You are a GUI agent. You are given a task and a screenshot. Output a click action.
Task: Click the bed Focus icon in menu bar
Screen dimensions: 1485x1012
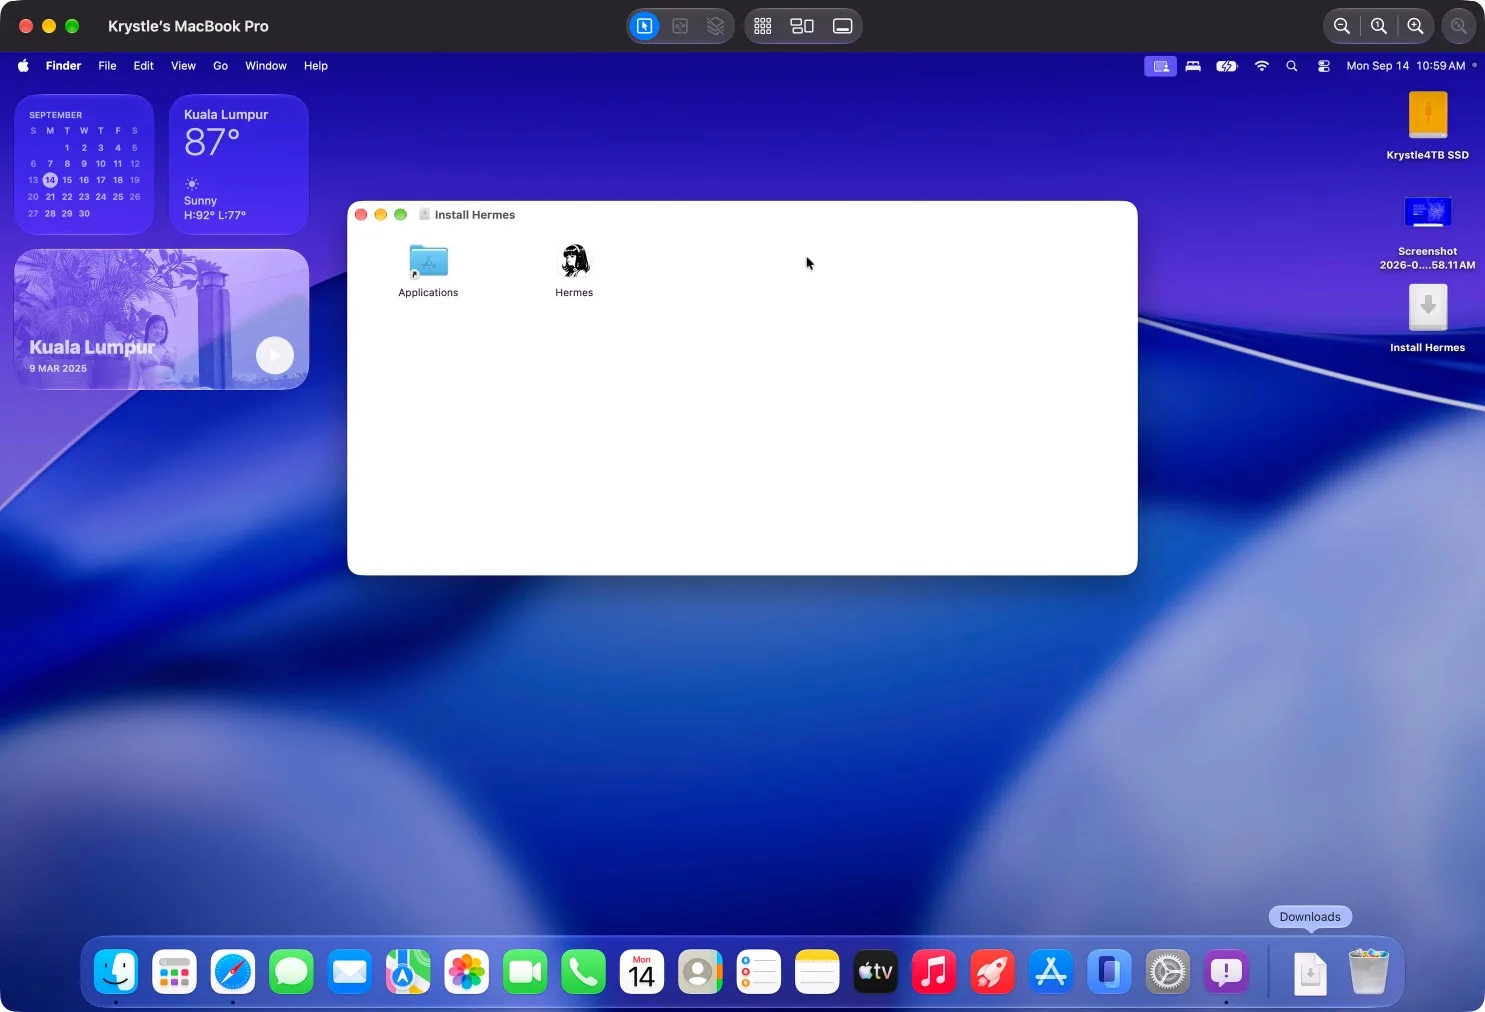click(1193, 66)
